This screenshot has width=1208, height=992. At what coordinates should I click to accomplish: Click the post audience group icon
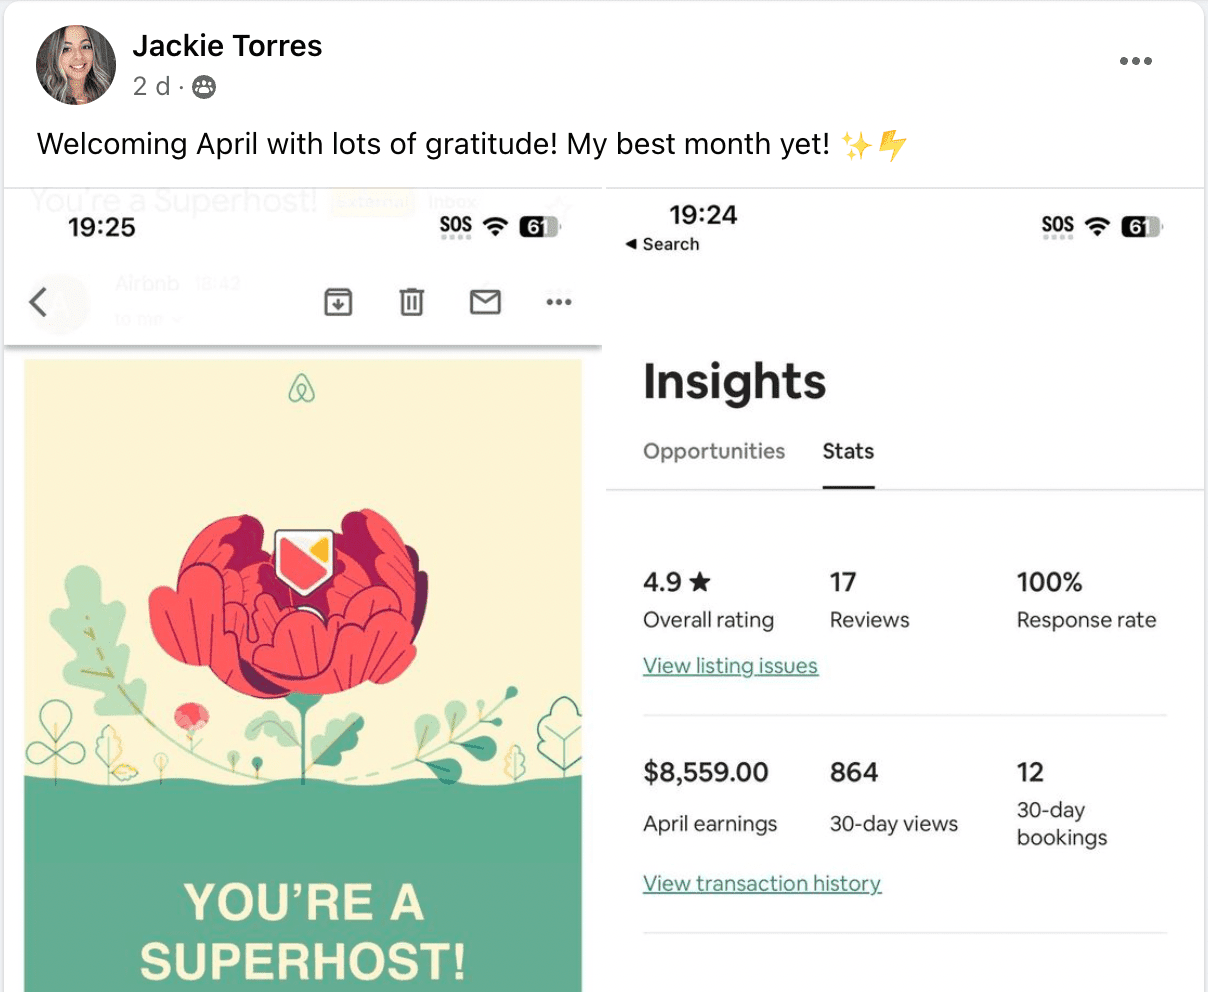203,87
